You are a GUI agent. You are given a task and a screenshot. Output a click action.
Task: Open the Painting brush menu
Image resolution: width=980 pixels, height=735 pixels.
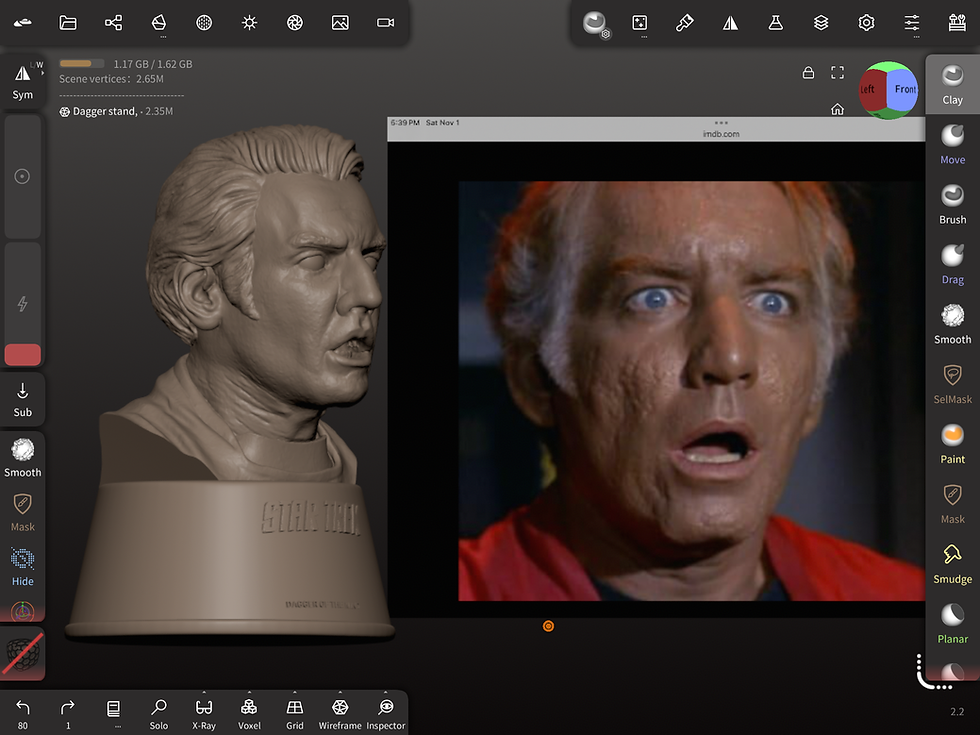point(684,23)
